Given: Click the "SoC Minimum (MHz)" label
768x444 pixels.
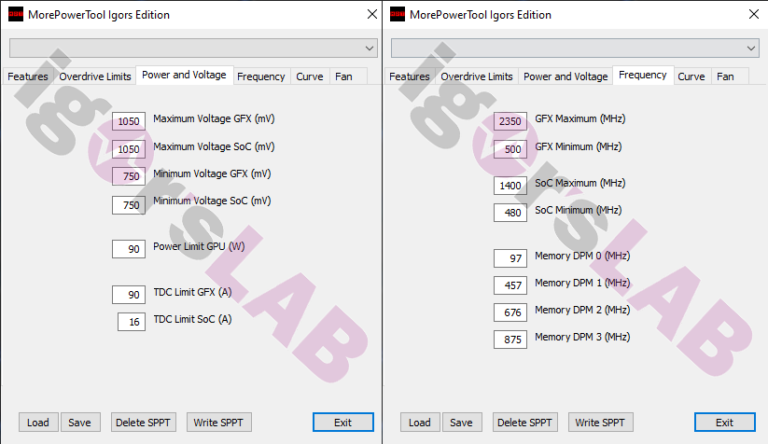Looking at the screenshot, I should 578,210.
